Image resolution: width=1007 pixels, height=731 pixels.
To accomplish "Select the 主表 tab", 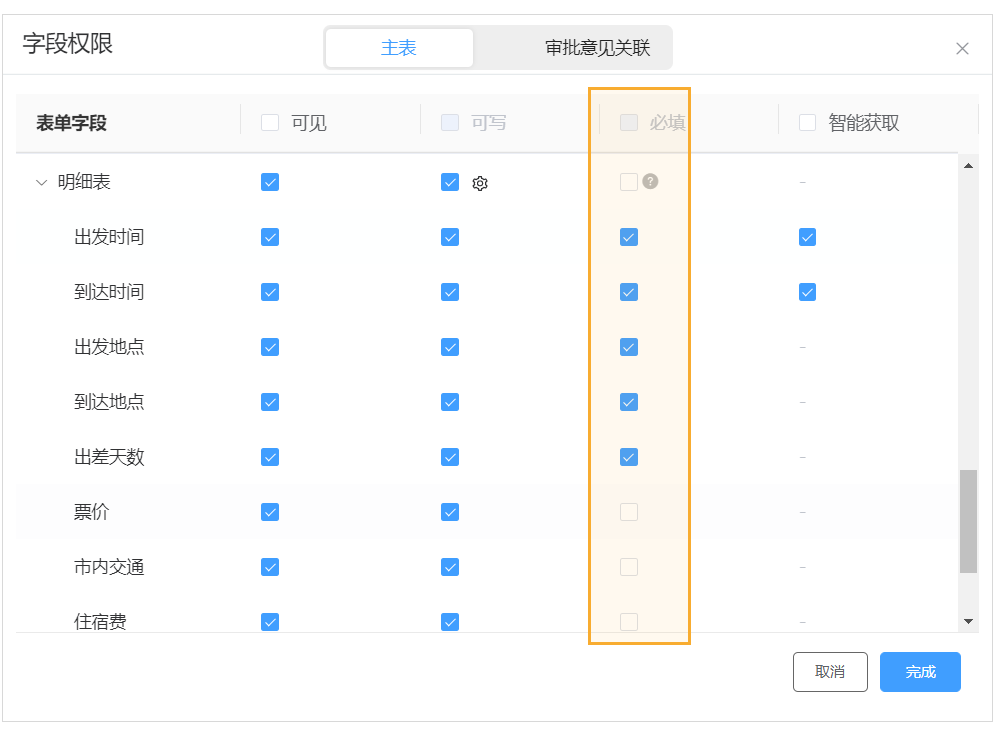I will point(399,48).
